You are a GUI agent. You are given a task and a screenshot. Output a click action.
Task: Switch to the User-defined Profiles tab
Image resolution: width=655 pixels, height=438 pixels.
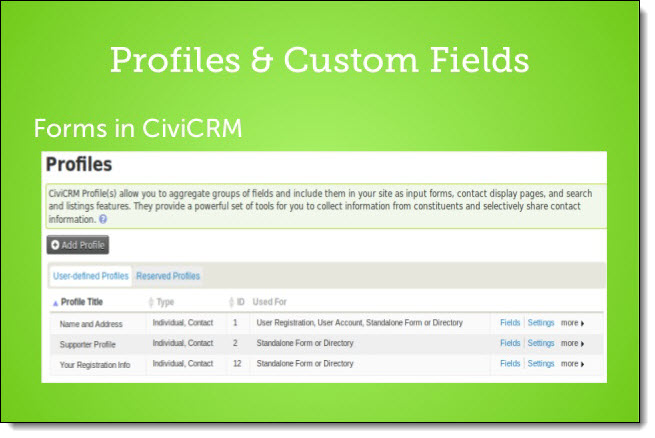coord(91,276)
